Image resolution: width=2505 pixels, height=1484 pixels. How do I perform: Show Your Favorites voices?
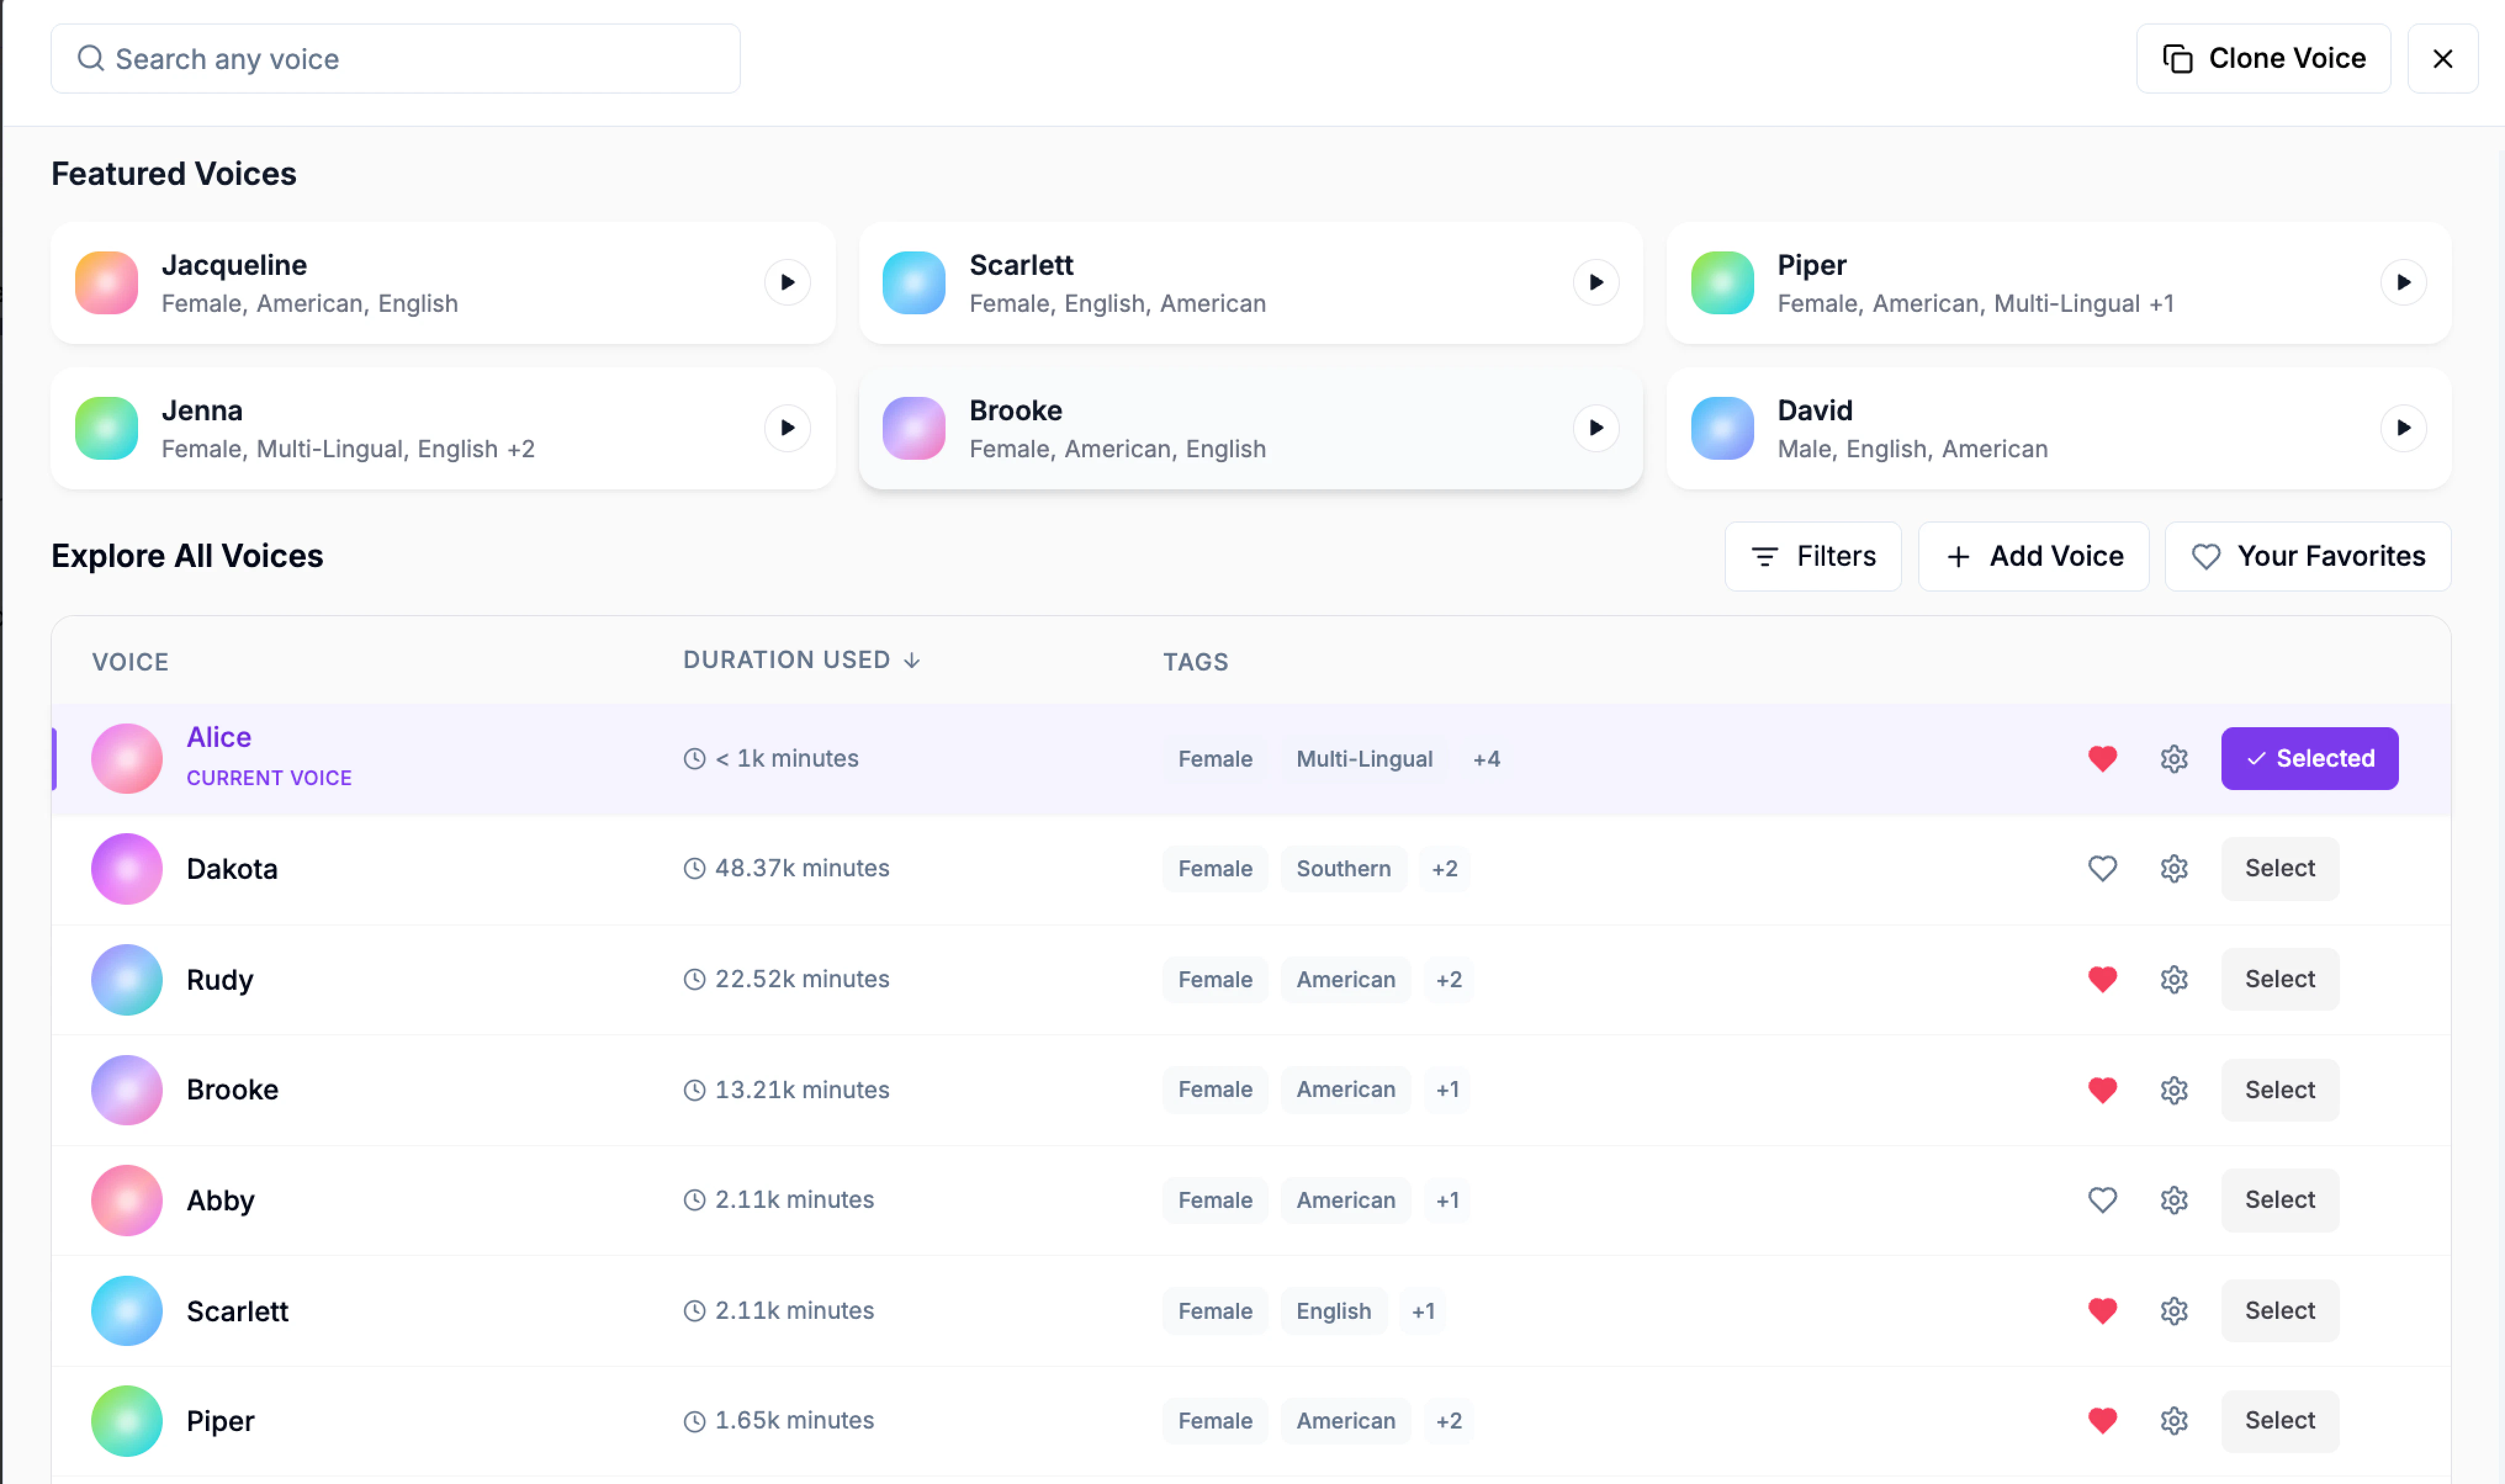(2307, 556)
